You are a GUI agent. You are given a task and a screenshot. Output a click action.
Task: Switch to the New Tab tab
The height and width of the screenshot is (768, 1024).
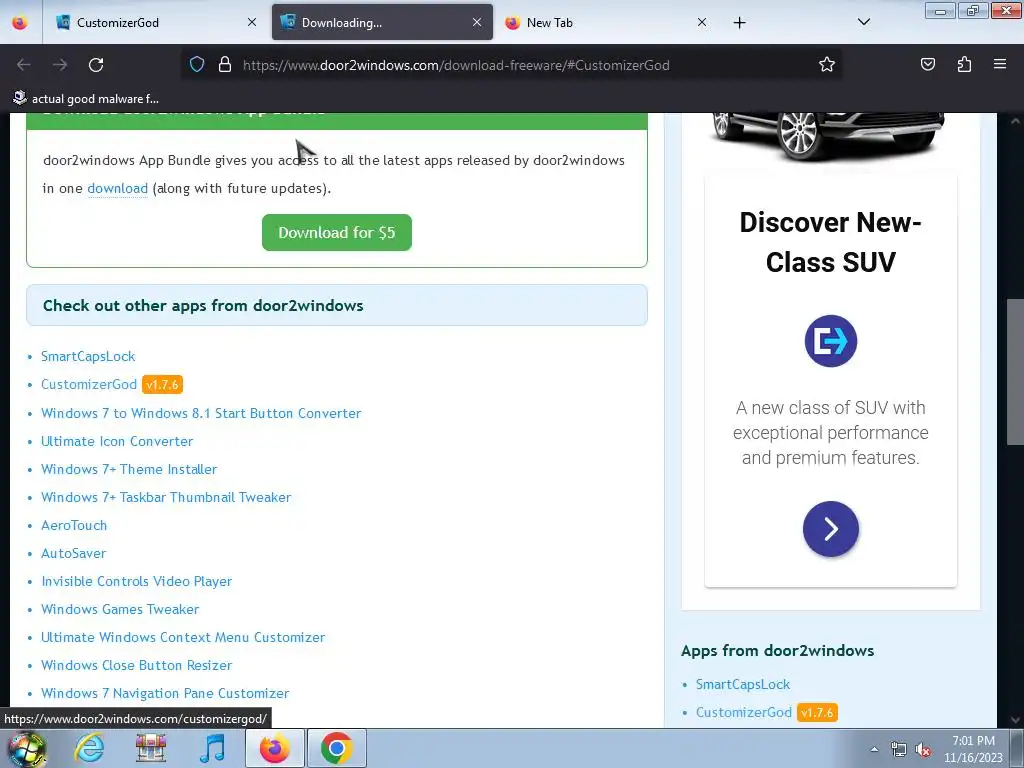607,22
